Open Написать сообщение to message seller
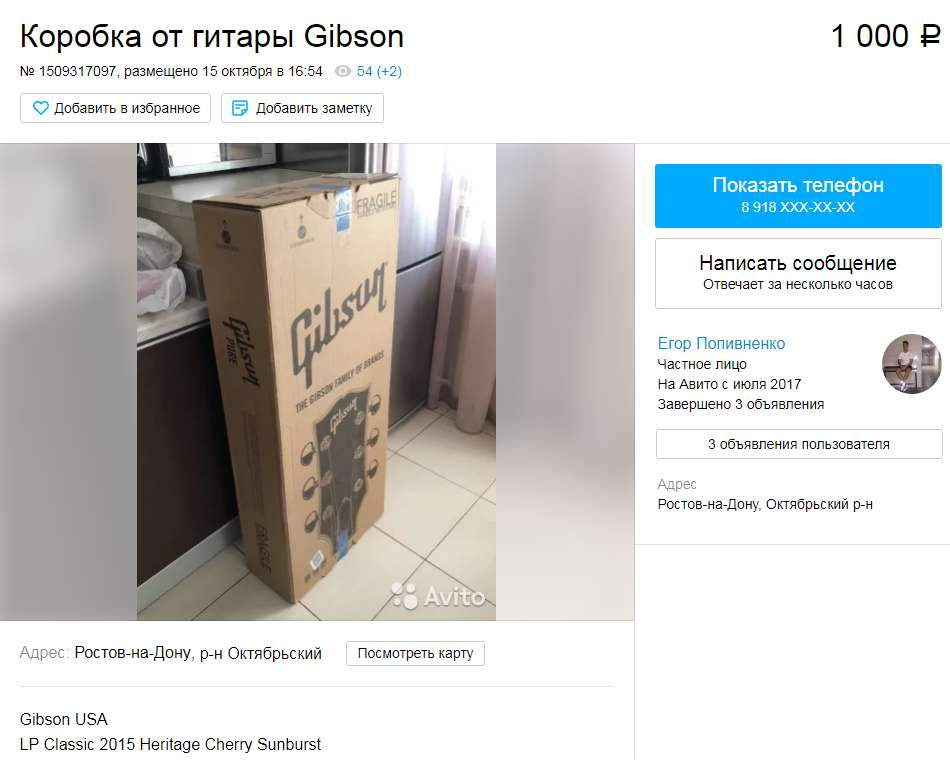The width and height of the screenshot is (950, 764). point(798,273)
